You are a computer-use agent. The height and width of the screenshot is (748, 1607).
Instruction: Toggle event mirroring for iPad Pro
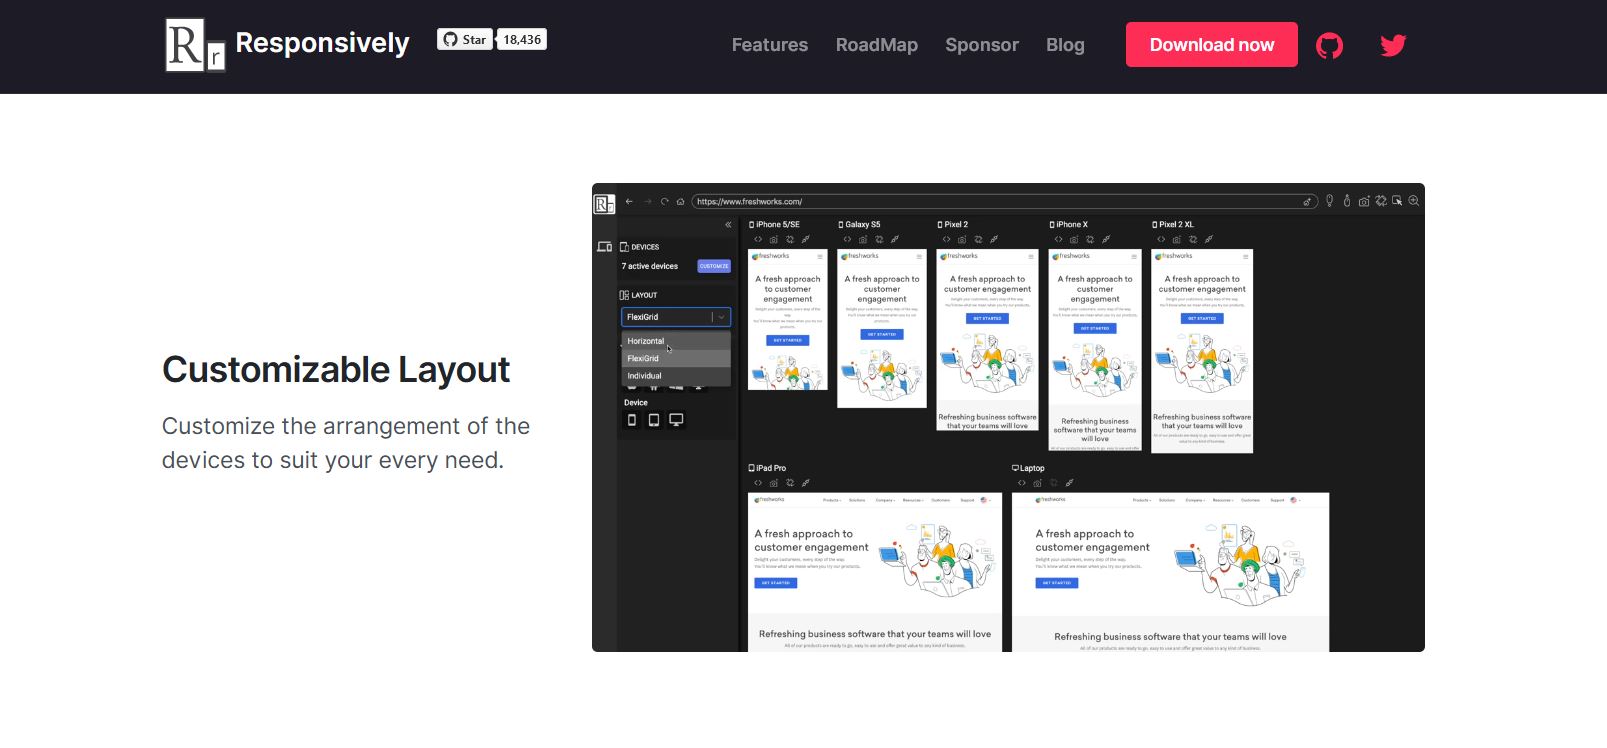[806, 483]
